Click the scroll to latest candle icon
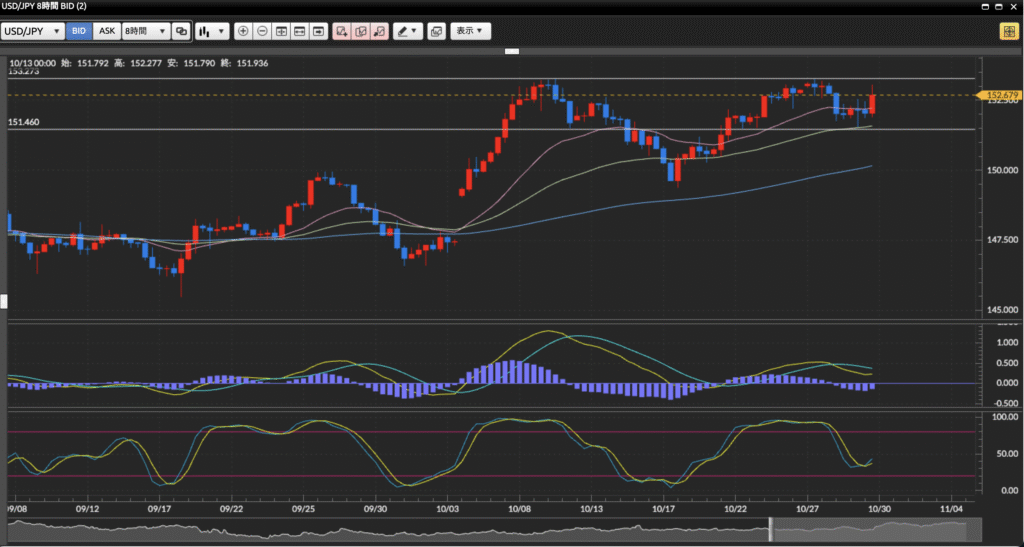The height and width of the screenshot is (547, 1024). click(x=319, y=31)
